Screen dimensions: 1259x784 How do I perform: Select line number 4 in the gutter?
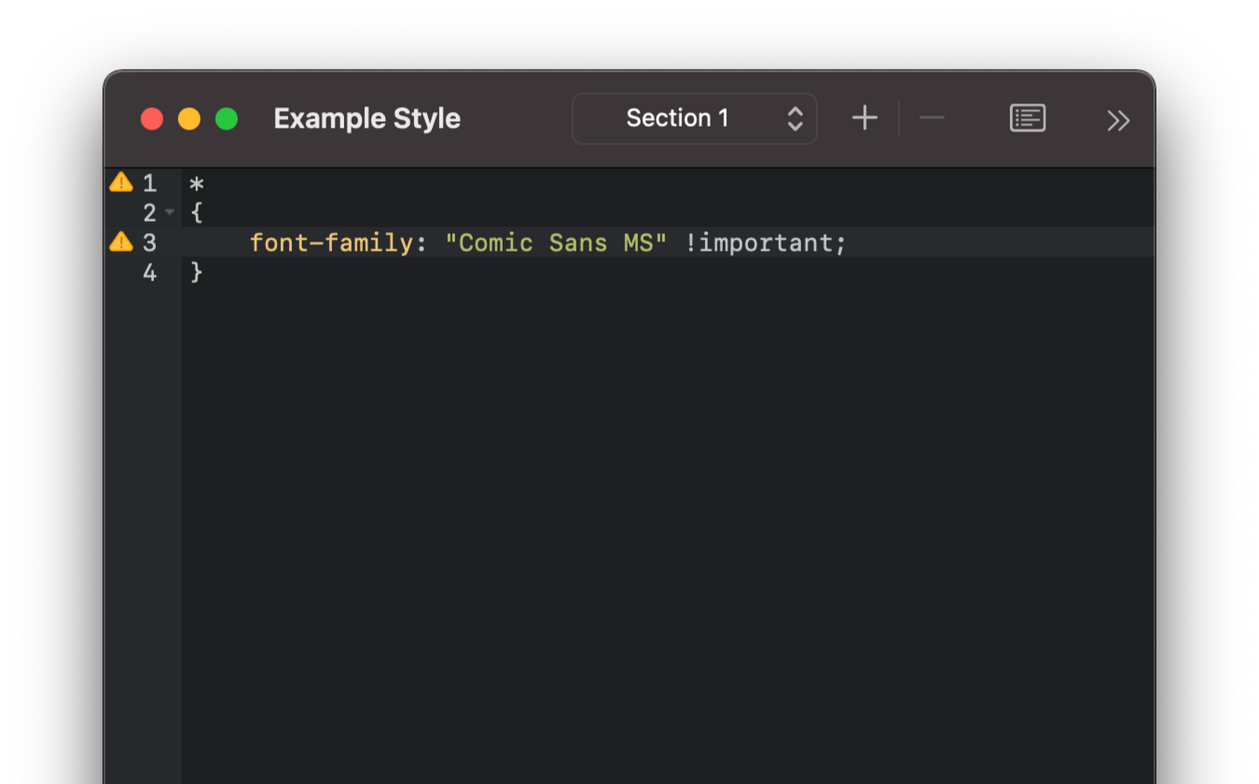click(x=150, y=273)
